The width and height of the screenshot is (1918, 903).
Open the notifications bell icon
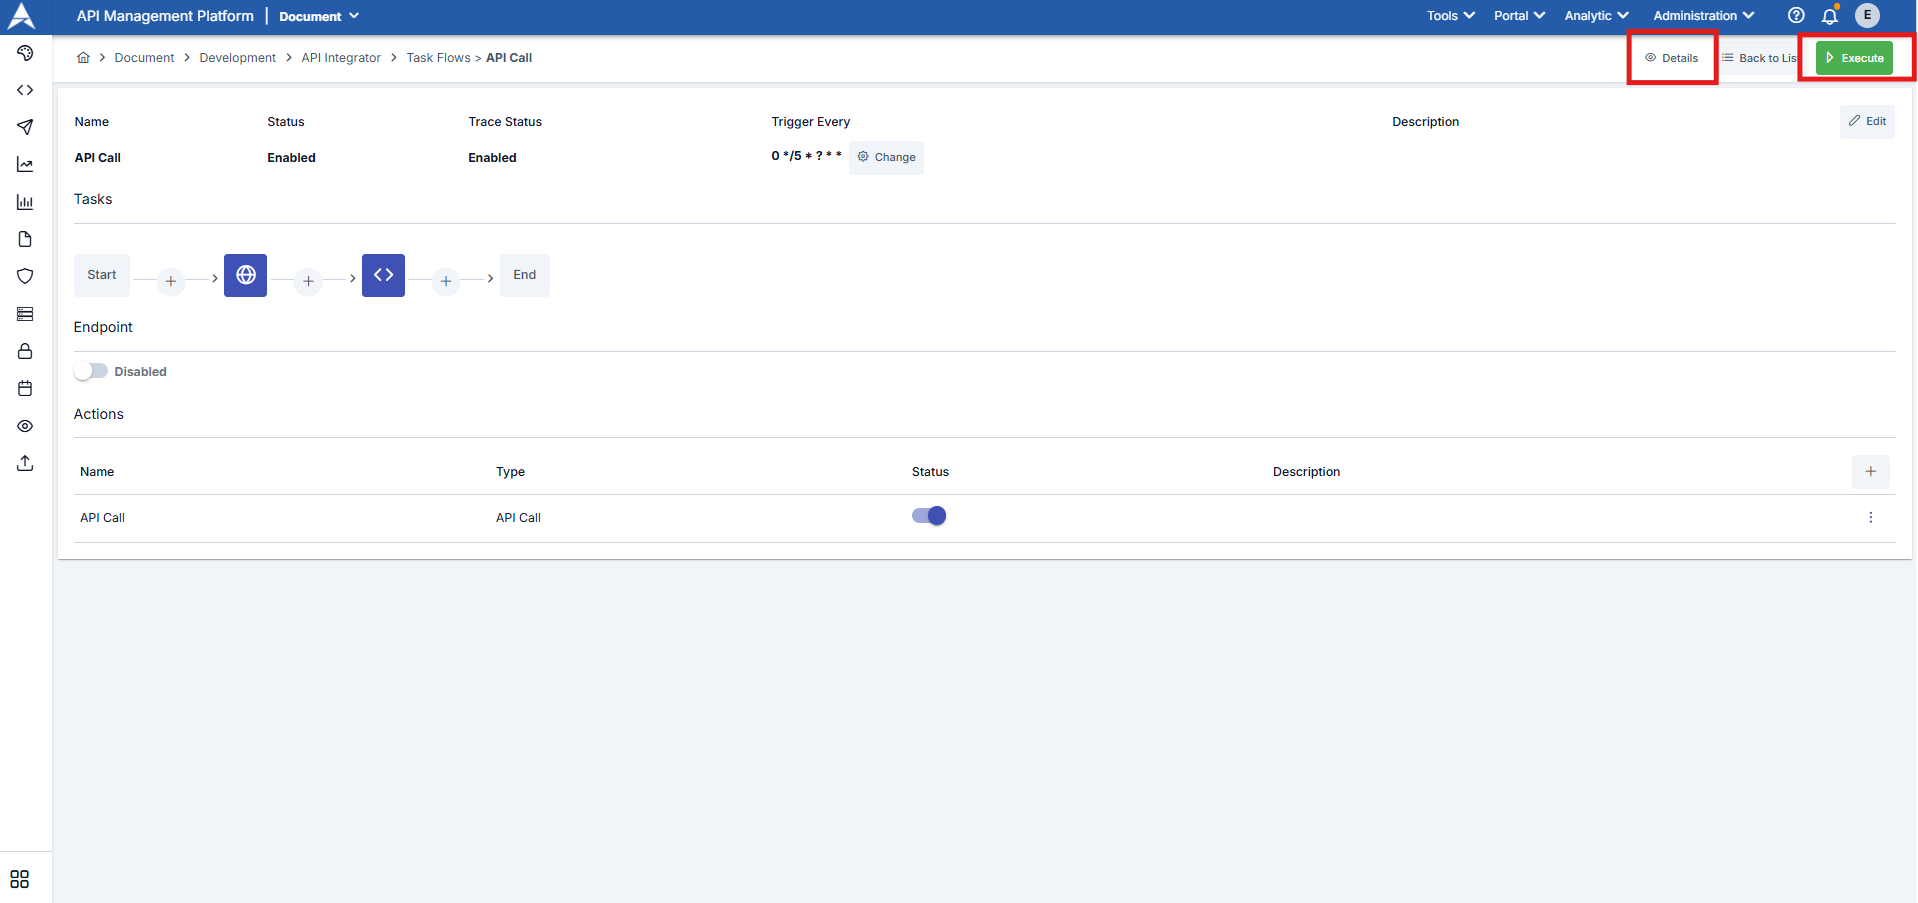[x=1829, y=16]
